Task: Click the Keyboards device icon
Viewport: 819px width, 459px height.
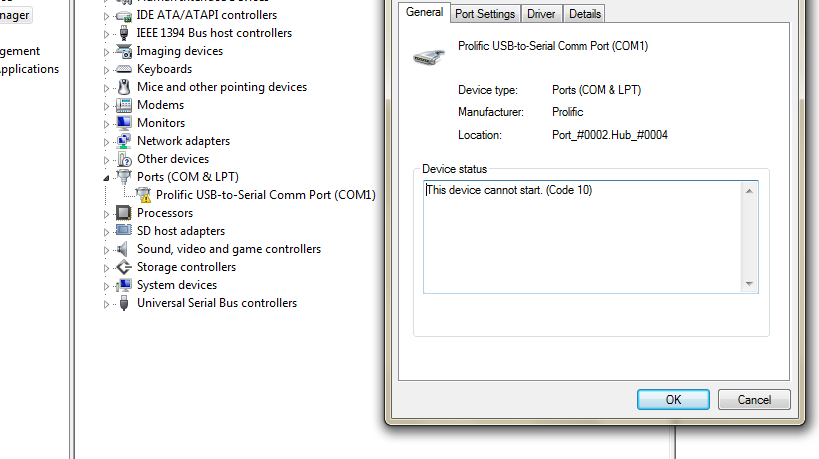Action: coord(124,69)
